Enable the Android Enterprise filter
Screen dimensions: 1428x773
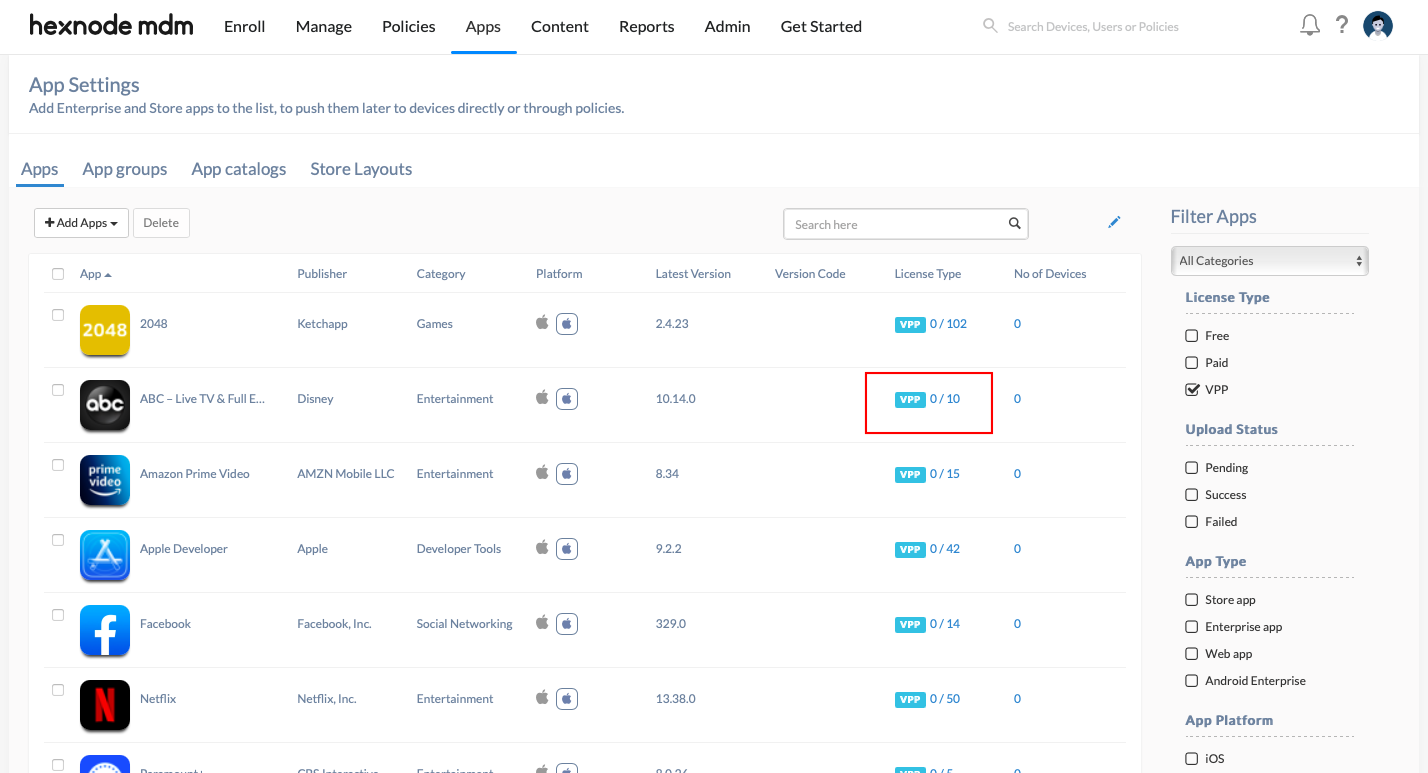(1192, 681)
